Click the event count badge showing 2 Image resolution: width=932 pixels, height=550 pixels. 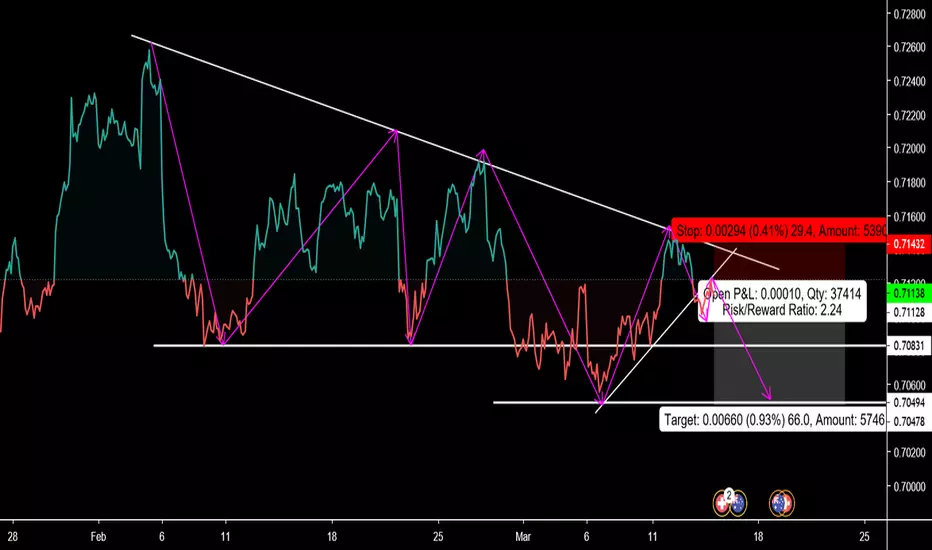point(729,494)
